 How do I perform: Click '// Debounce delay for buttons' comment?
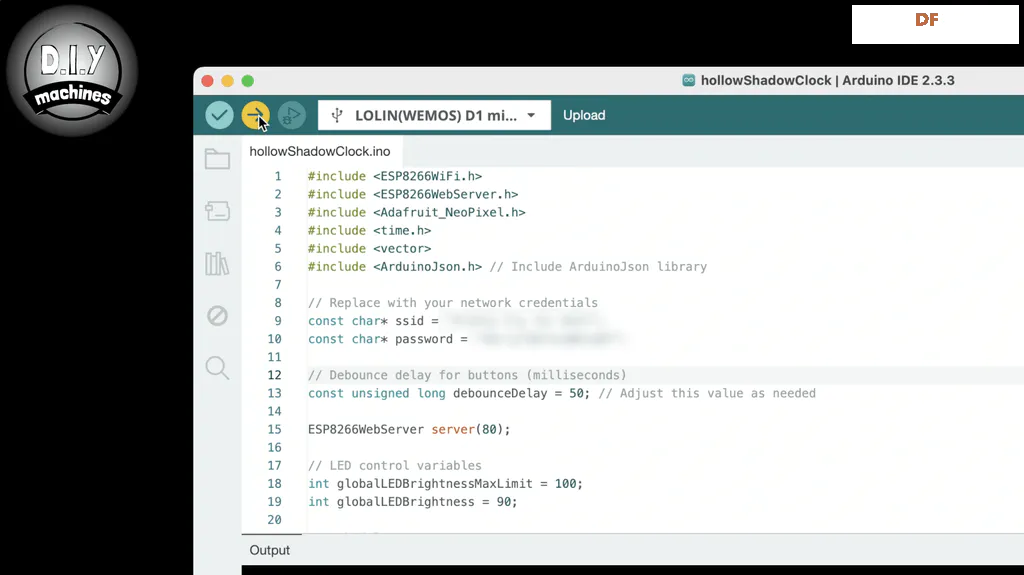pyautogui.click(x=467, y=375)
